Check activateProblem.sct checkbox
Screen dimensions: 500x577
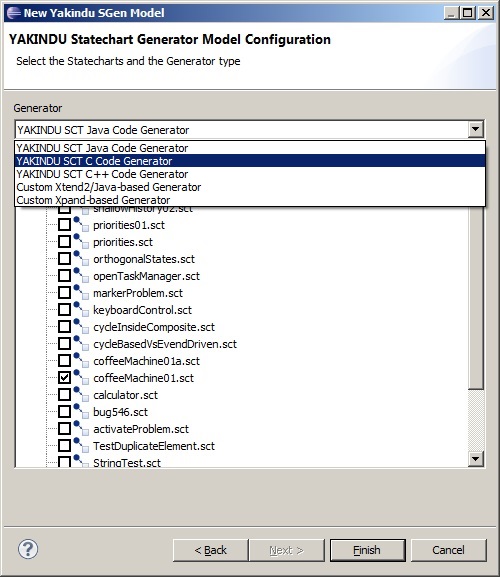(x=64, y=429)
